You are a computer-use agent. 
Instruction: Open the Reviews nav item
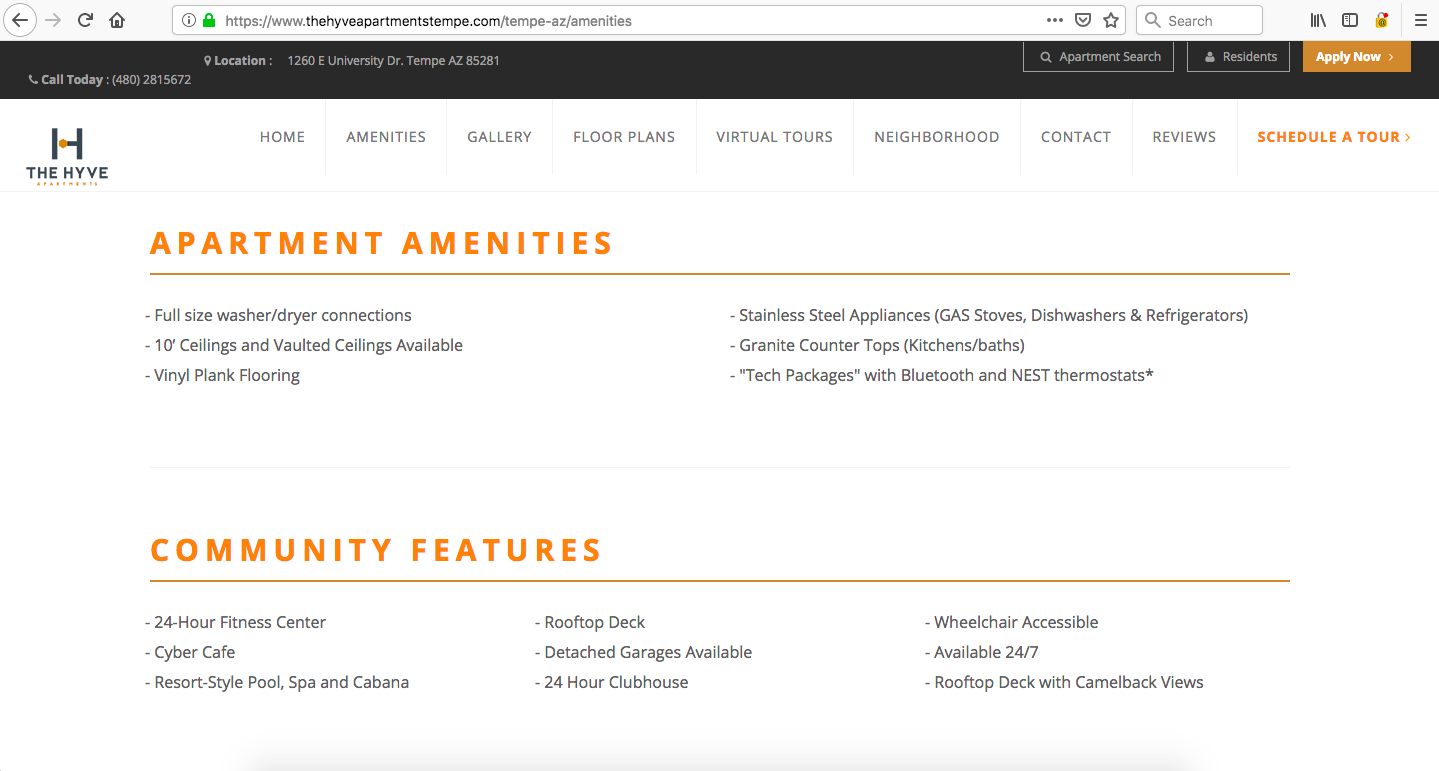click(1184, 137)
